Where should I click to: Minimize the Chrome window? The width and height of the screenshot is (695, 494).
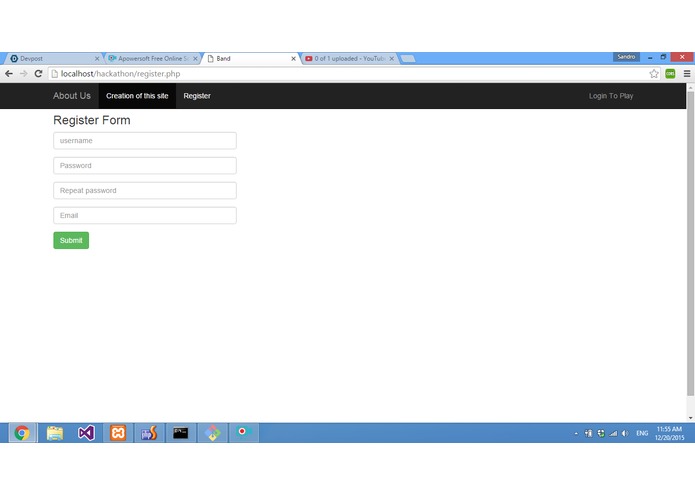[650, 57]
